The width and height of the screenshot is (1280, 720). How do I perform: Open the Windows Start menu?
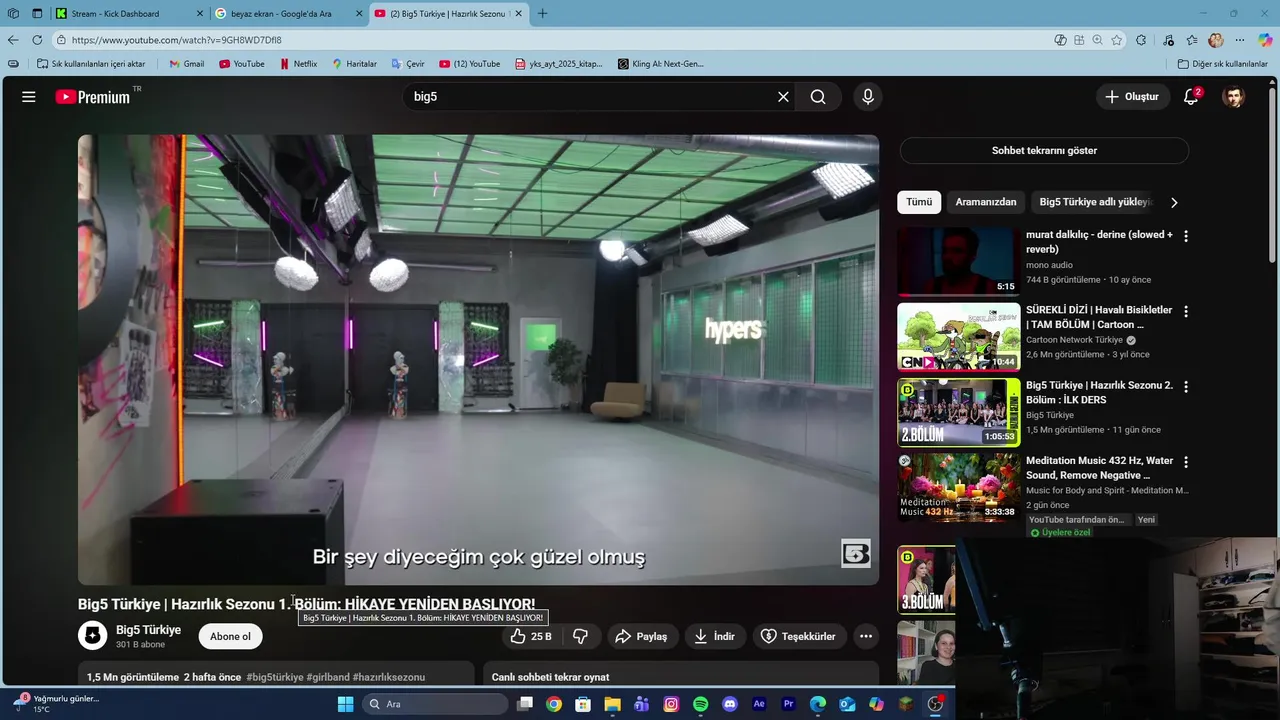(x=345, y=704)
